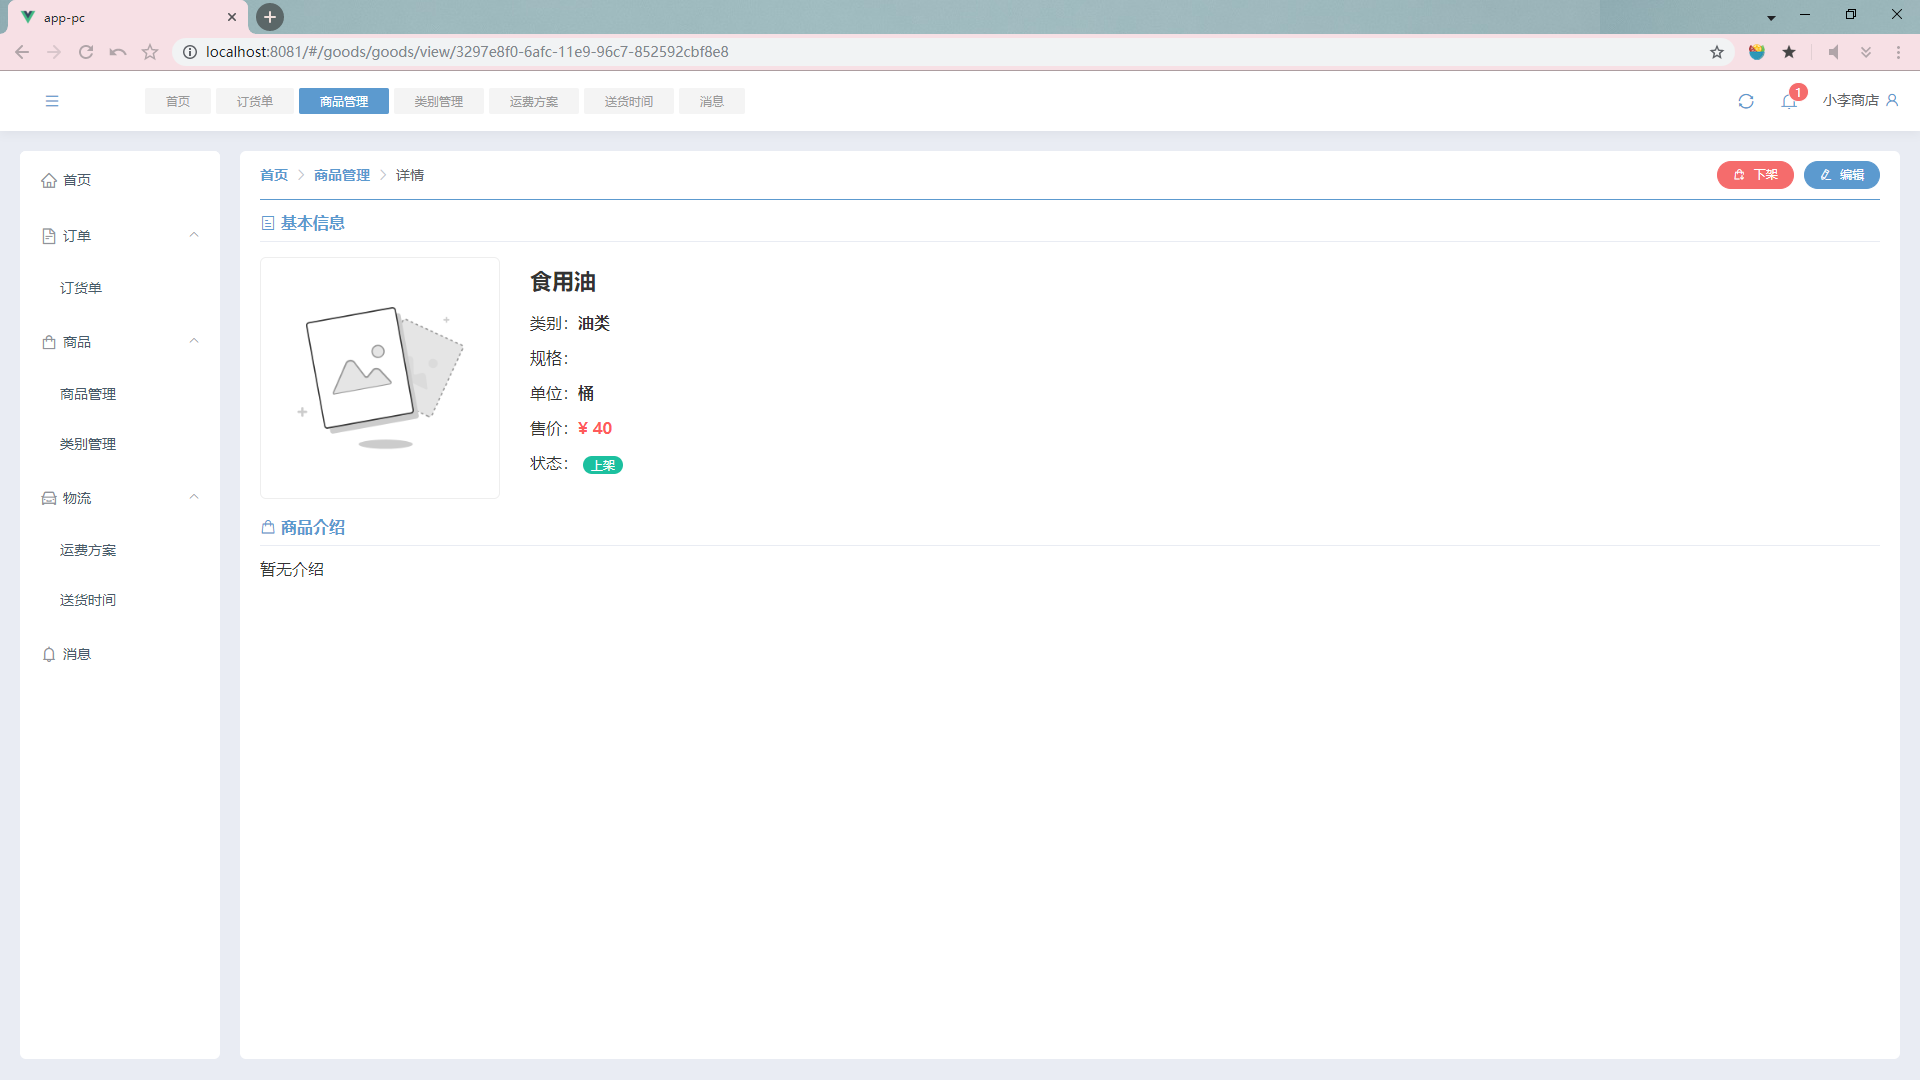Select 送货时间 in the sidebar

[x=88, y=600]
